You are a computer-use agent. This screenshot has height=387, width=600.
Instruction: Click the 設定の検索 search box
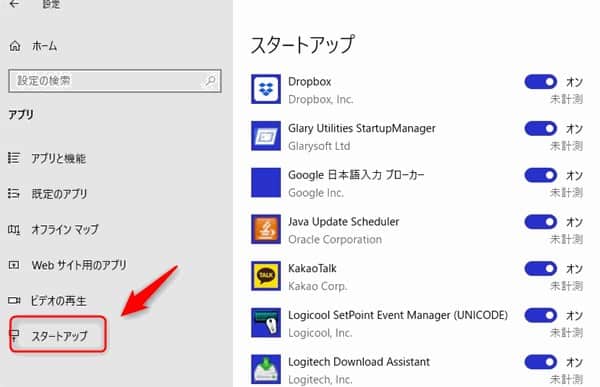click(x=115, y=81)
